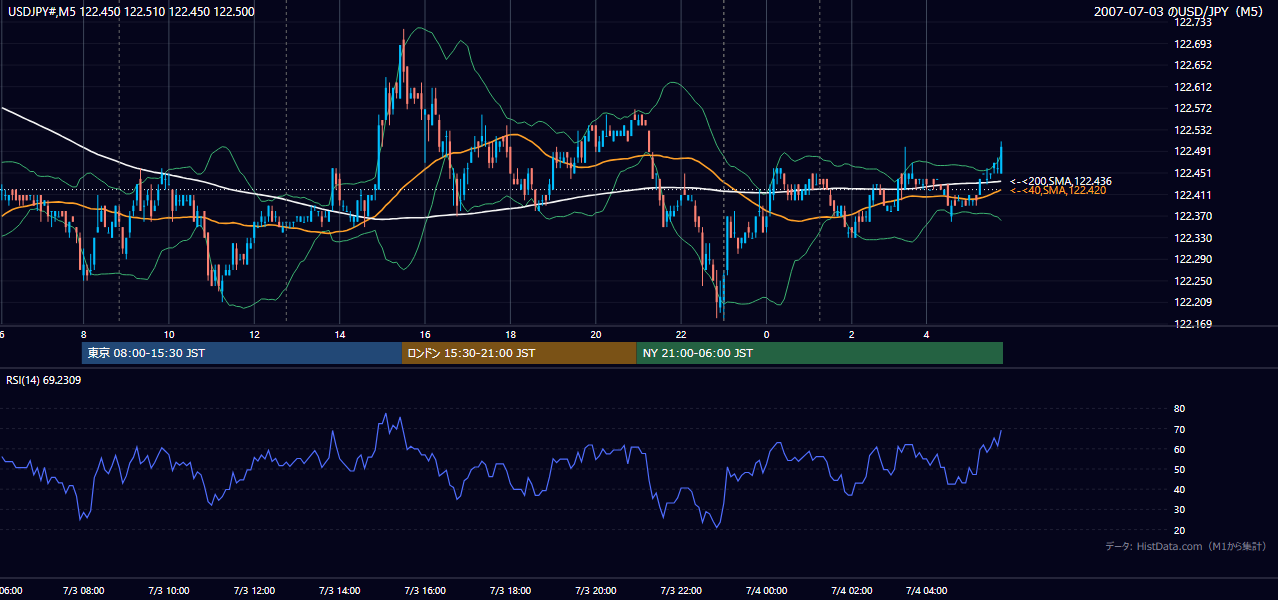Click the 7/3 12:00 time label
Viewport: 1278px width, 600px height.
point(254,591)
